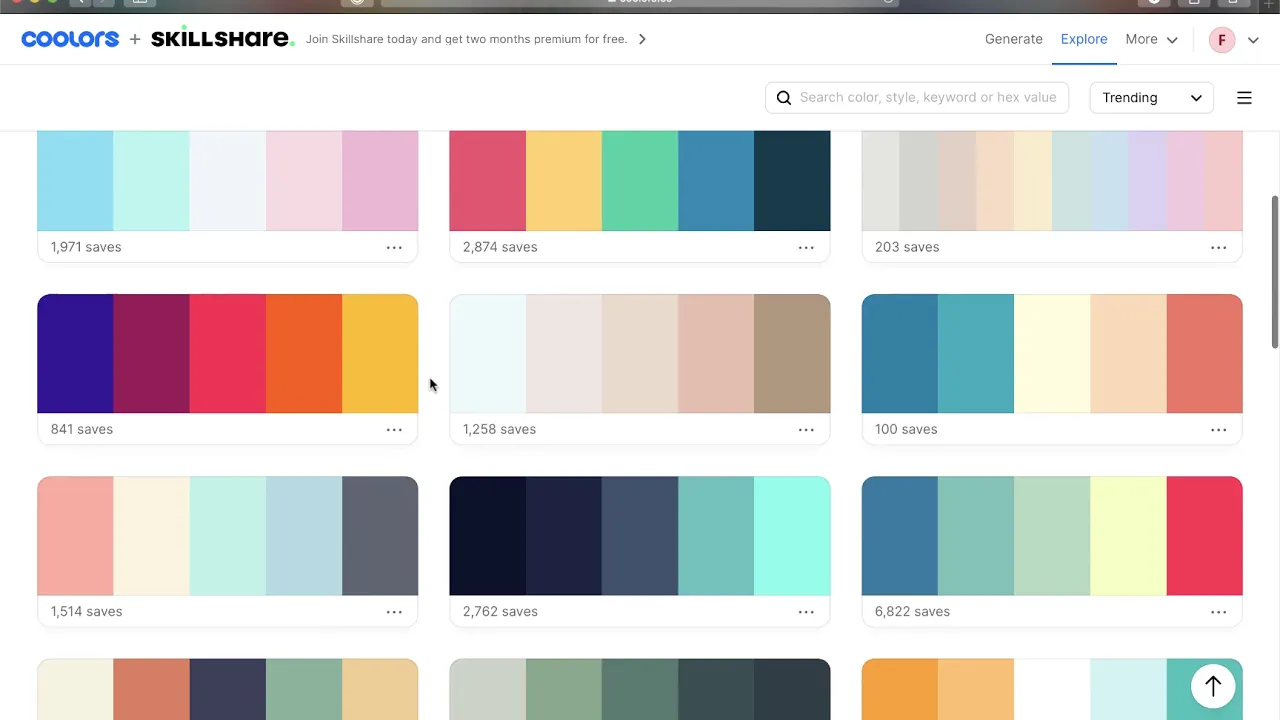
Task: Click the 2,874 saves count
Action: [x=499, y=247]
